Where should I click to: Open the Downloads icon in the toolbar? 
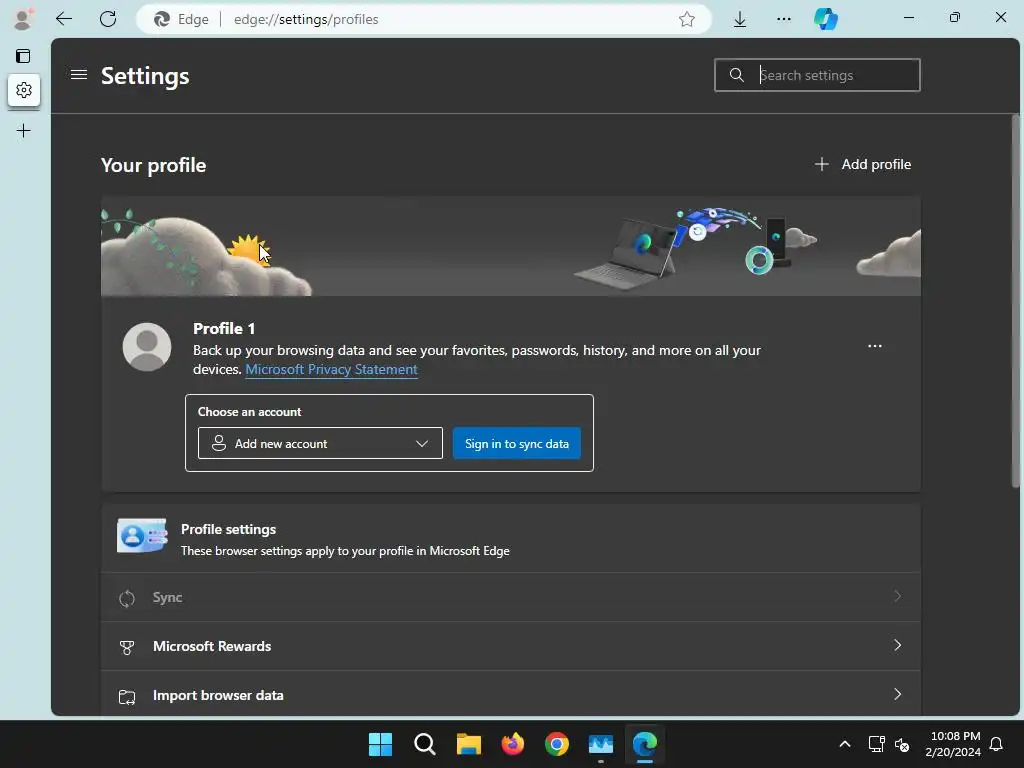[740, 19]
